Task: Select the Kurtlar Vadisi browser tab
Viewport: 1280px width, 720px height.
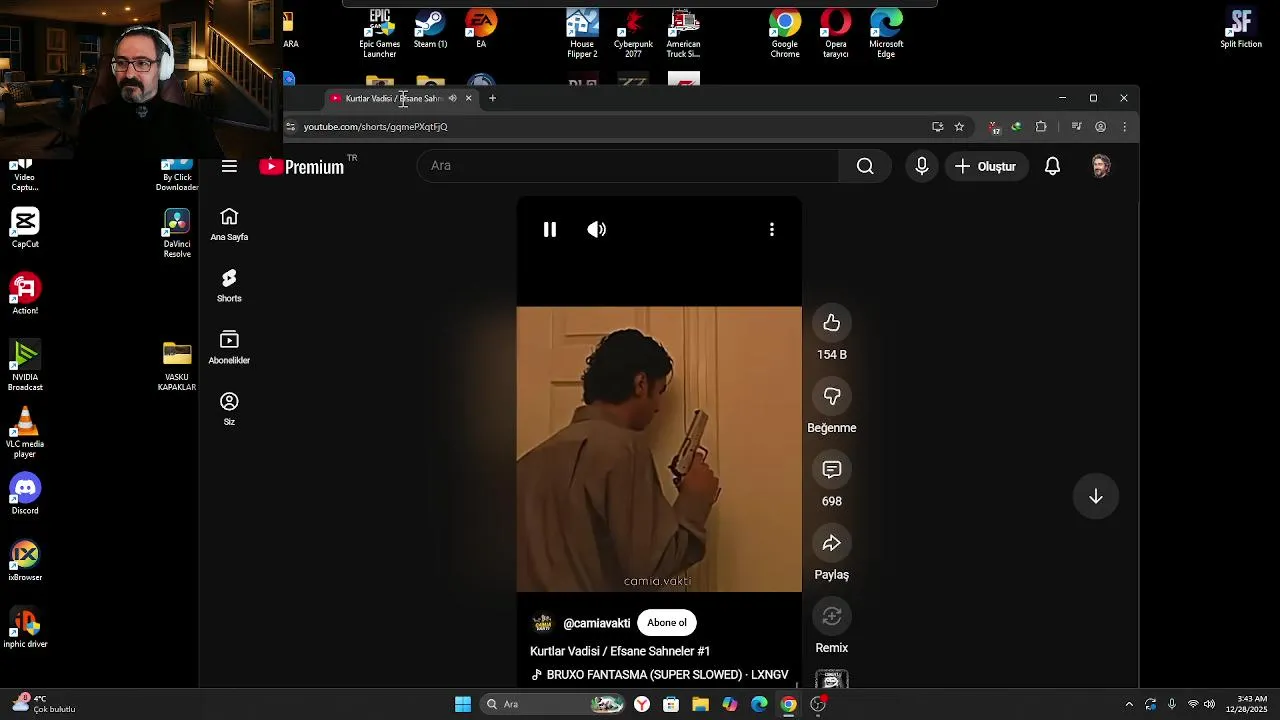Action: 392,98
